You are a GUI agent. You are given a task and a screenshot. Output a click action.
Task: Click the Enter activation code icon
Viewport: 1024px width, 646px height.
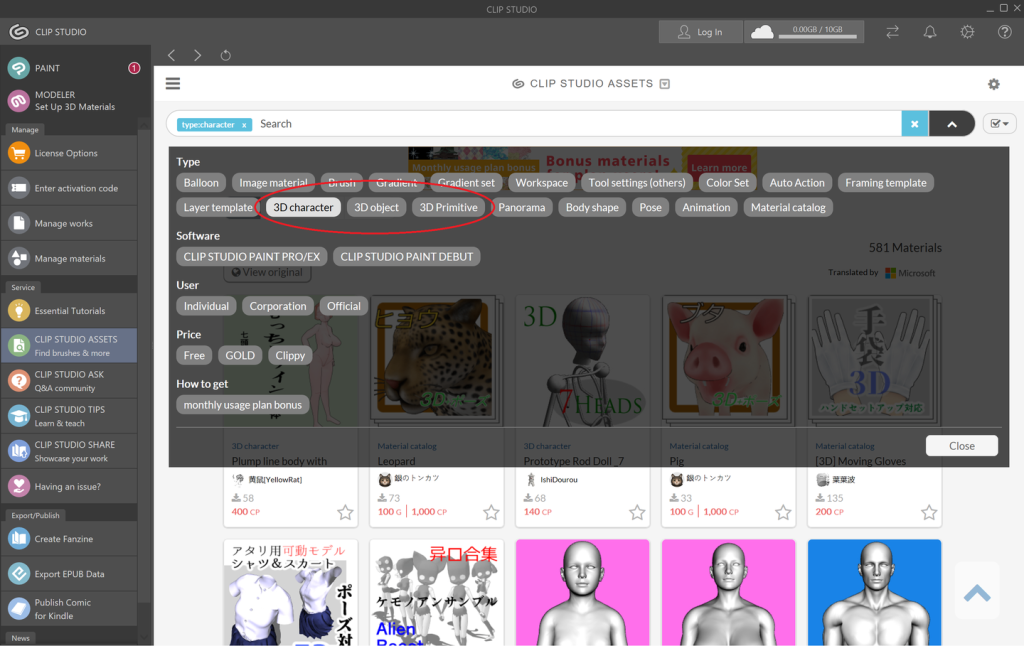pyautogui.click(x=19, y=188)
